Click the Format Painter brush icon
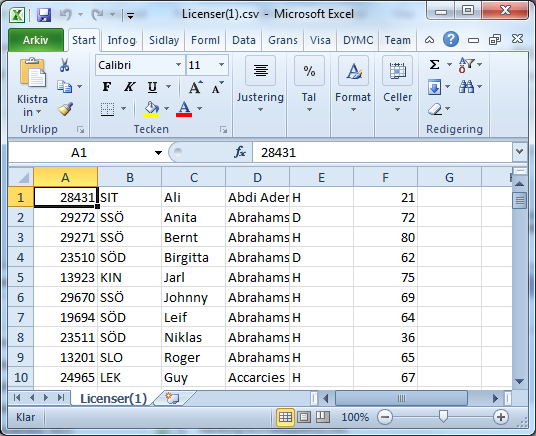This screenshot has height=436, width=536. pos(65,109)
